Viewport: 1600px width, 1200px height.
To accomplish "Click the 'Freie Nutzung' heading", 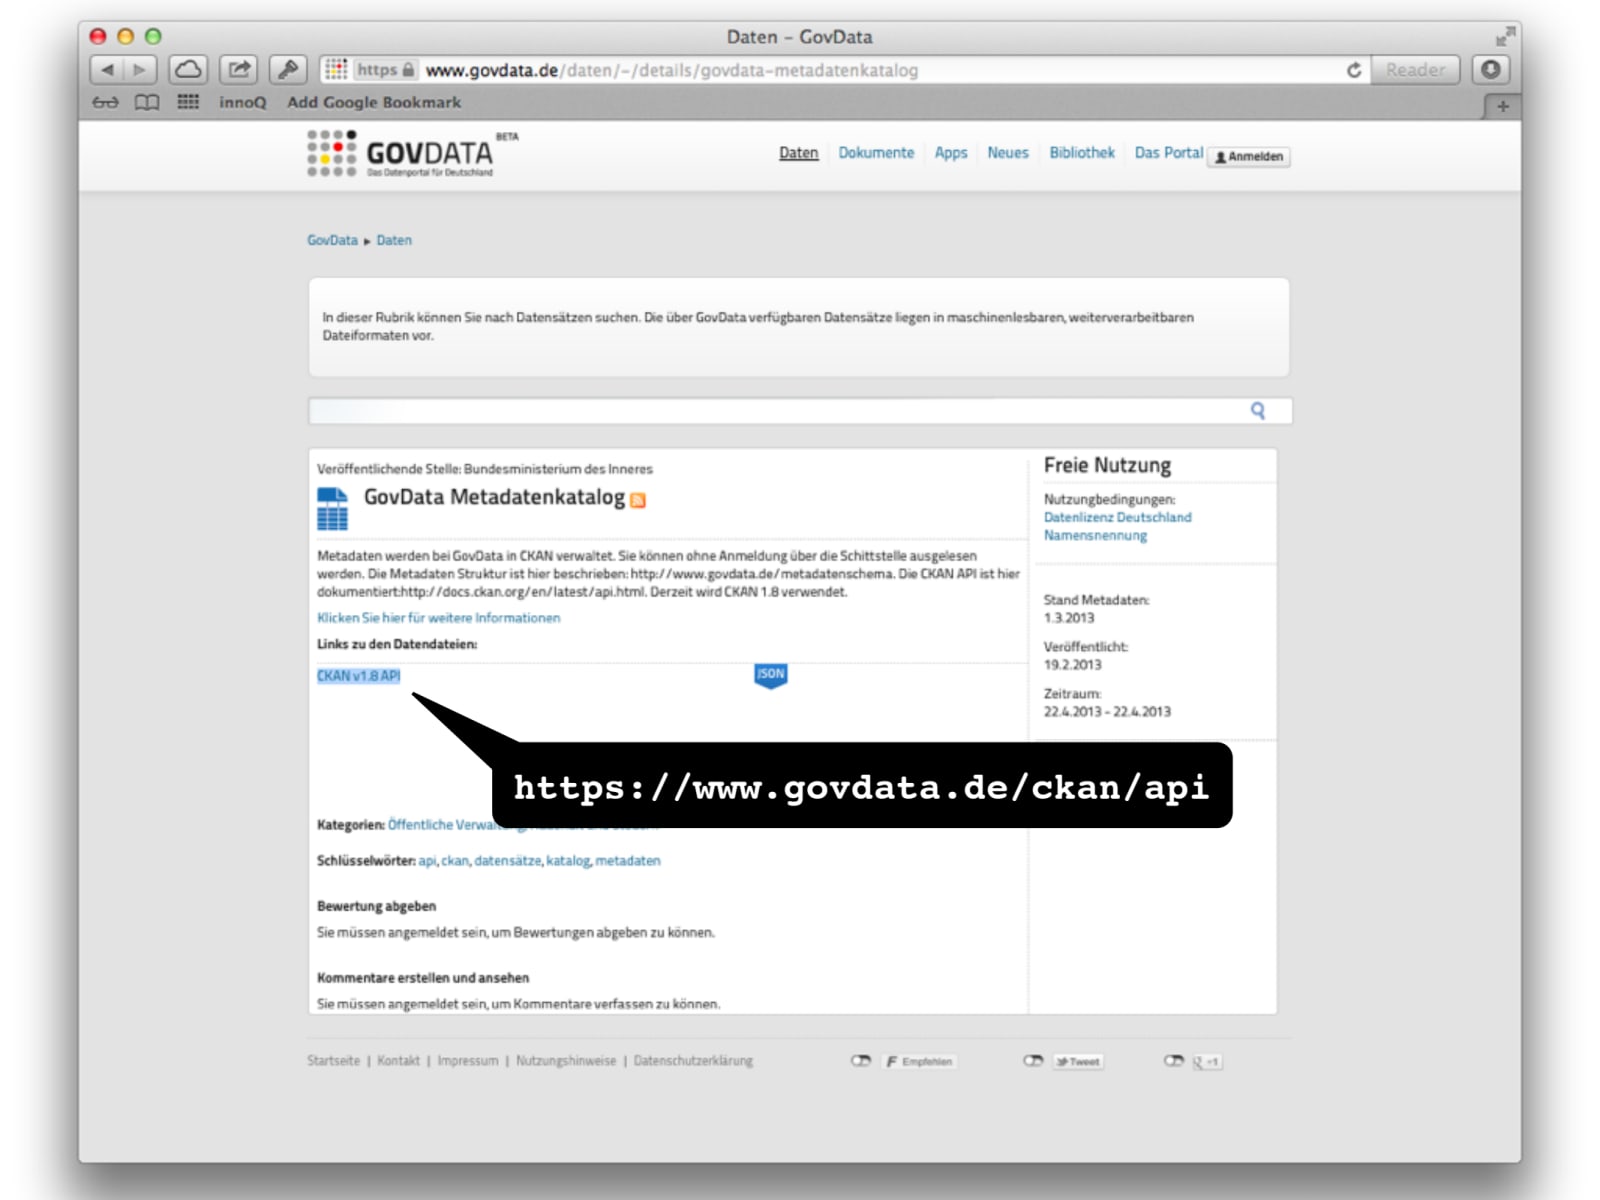I will (x=1107, y=465).
